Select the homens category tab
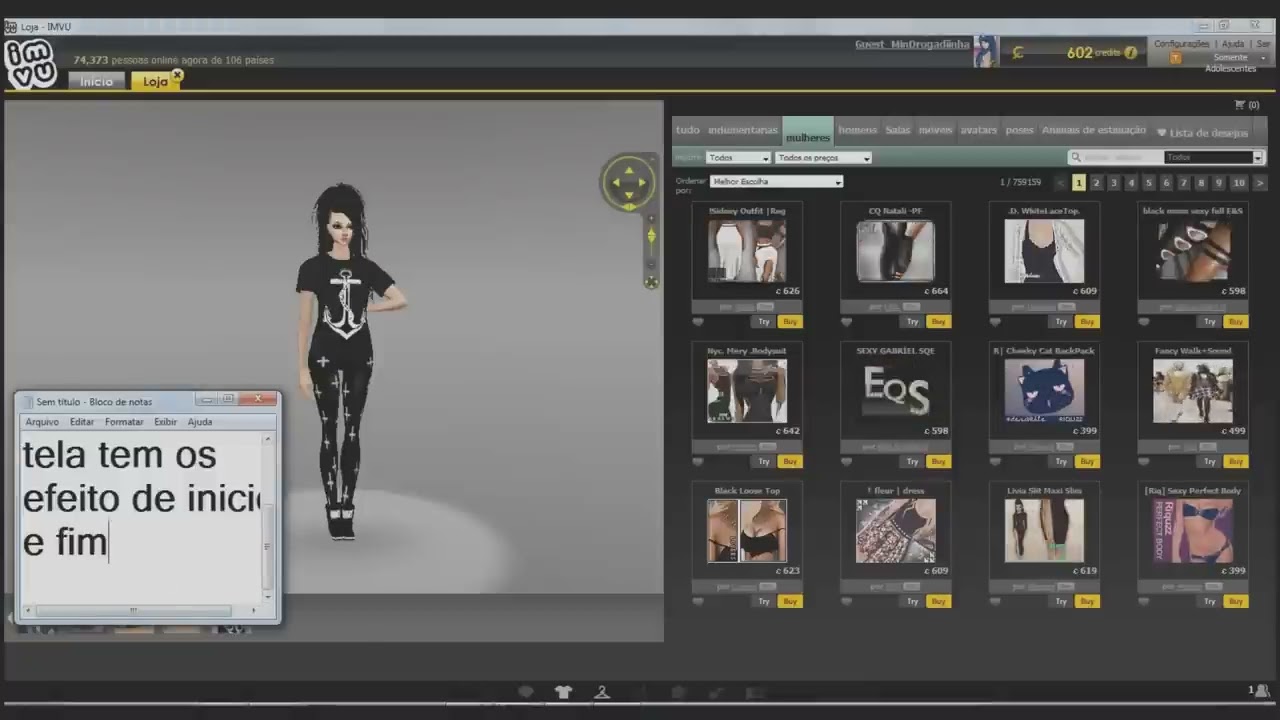The image size is (1280, 720). pyautogui.click(x=857, y=130)
